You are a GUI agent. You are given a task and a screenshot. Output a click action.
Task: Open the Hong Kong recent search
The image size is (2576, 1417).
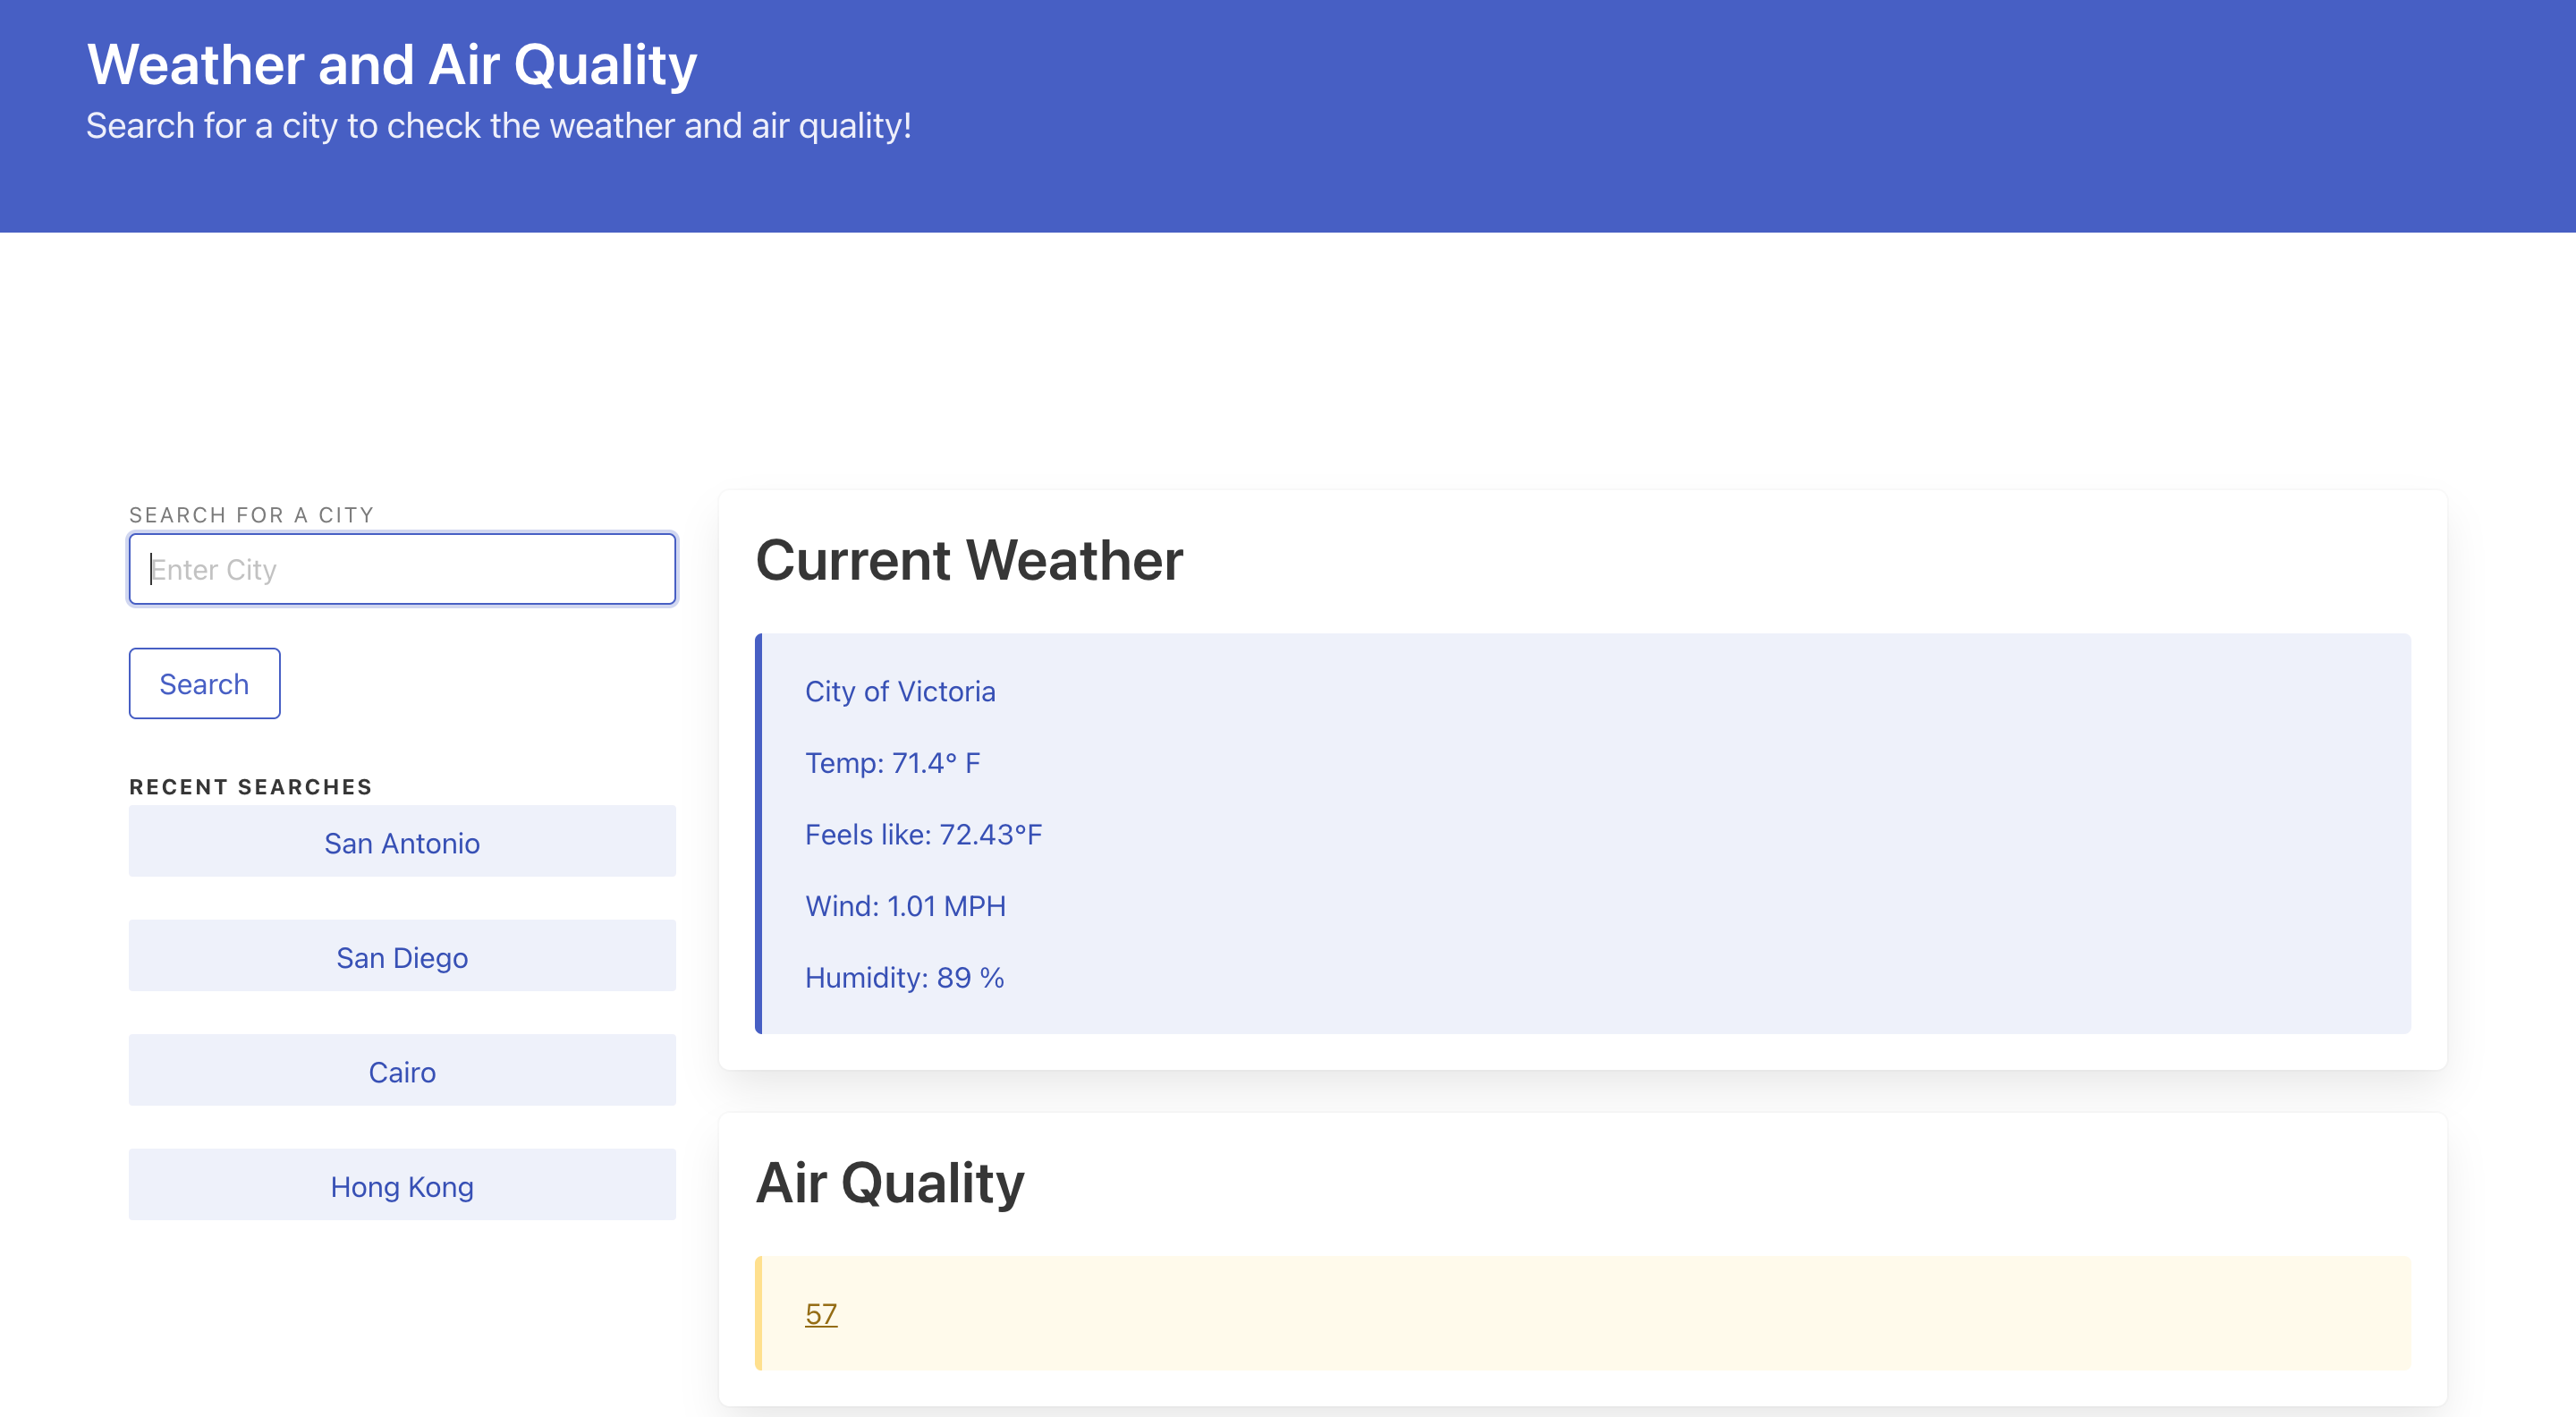401,1186
